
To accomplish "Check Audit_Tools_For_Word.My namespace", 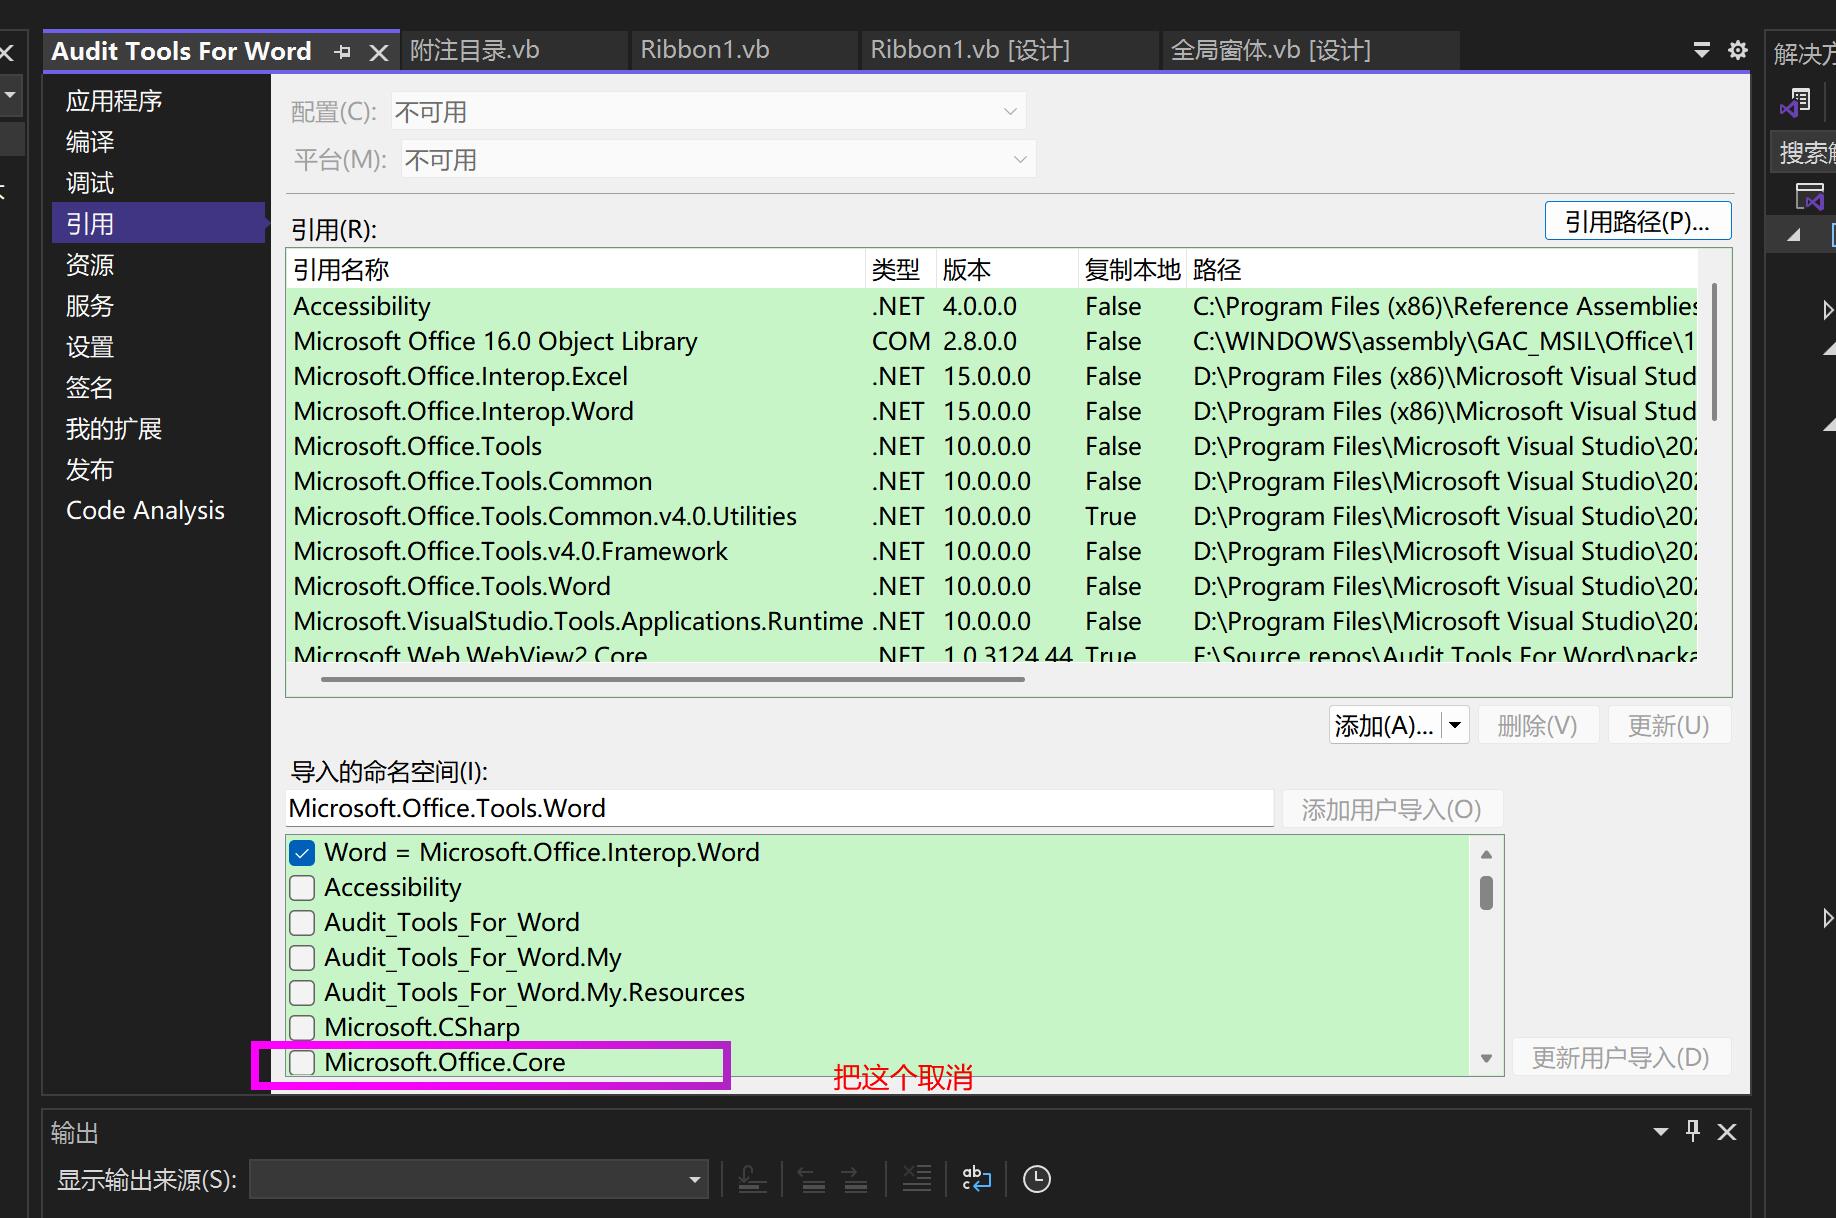I will 302,958.
